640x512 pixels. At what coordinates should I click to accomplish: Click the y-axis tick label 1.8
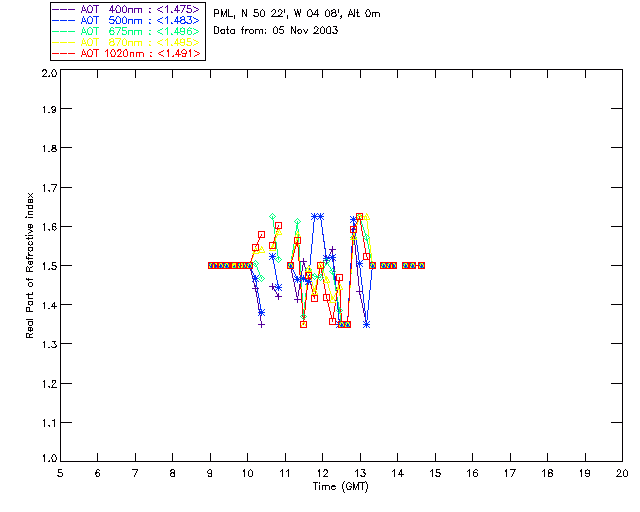(49, 148)
